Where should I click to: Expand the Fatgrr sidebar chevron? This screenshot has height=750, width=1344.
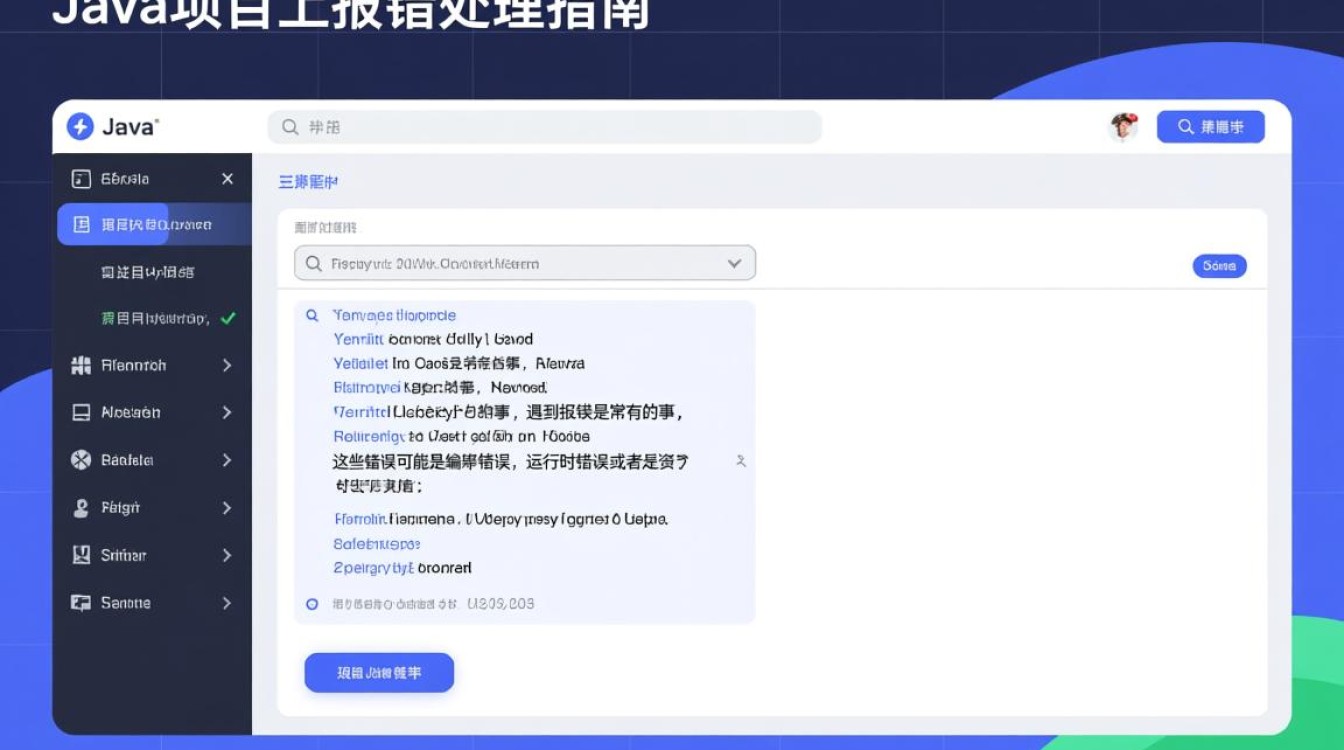[x=227, y=508]
